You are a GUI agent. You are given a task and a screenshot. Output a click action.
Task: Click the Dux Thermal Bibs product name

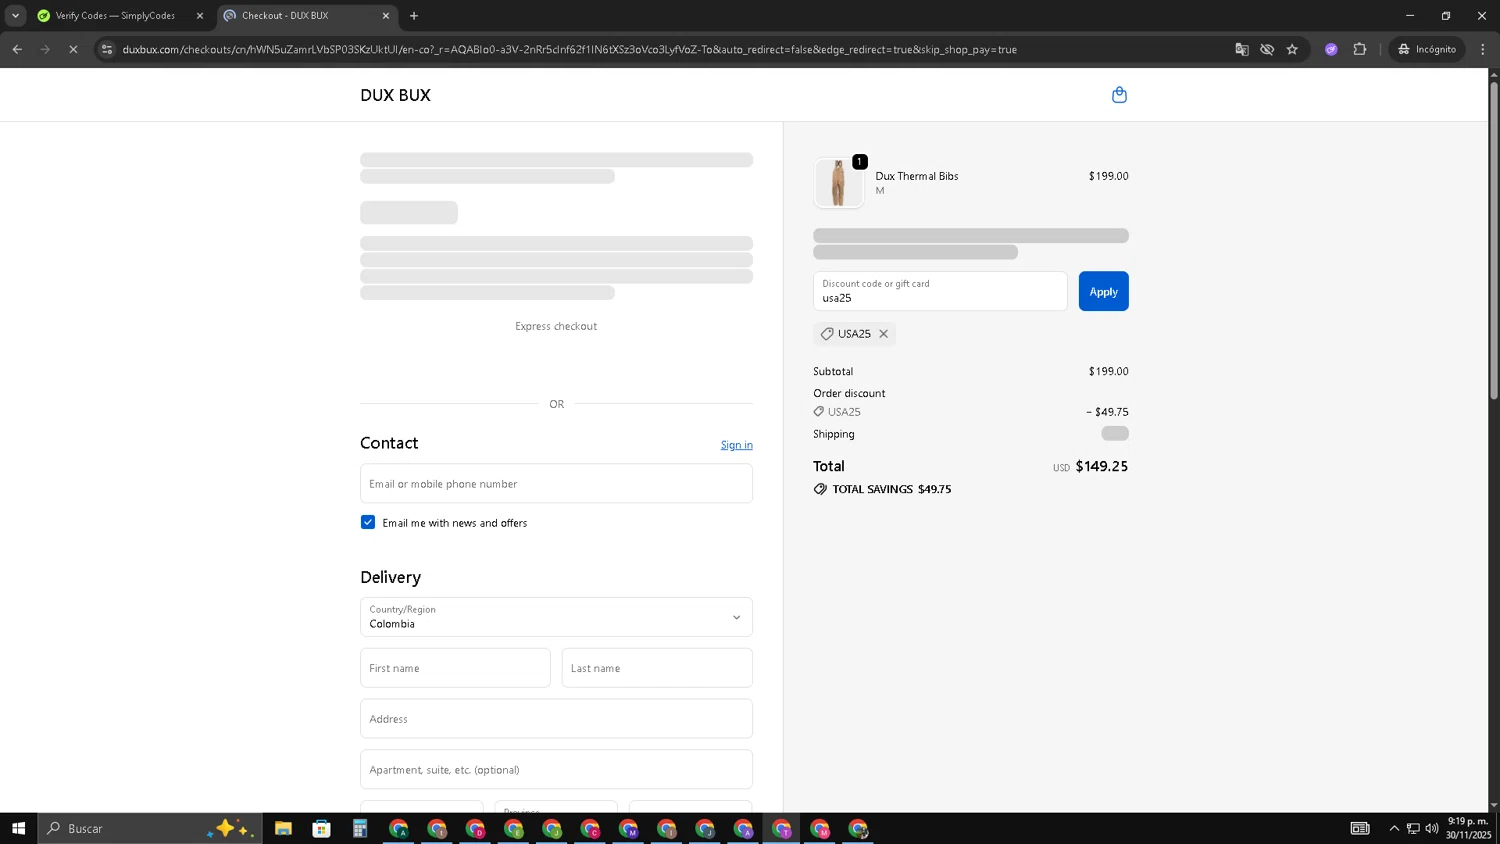click(916, 176)
